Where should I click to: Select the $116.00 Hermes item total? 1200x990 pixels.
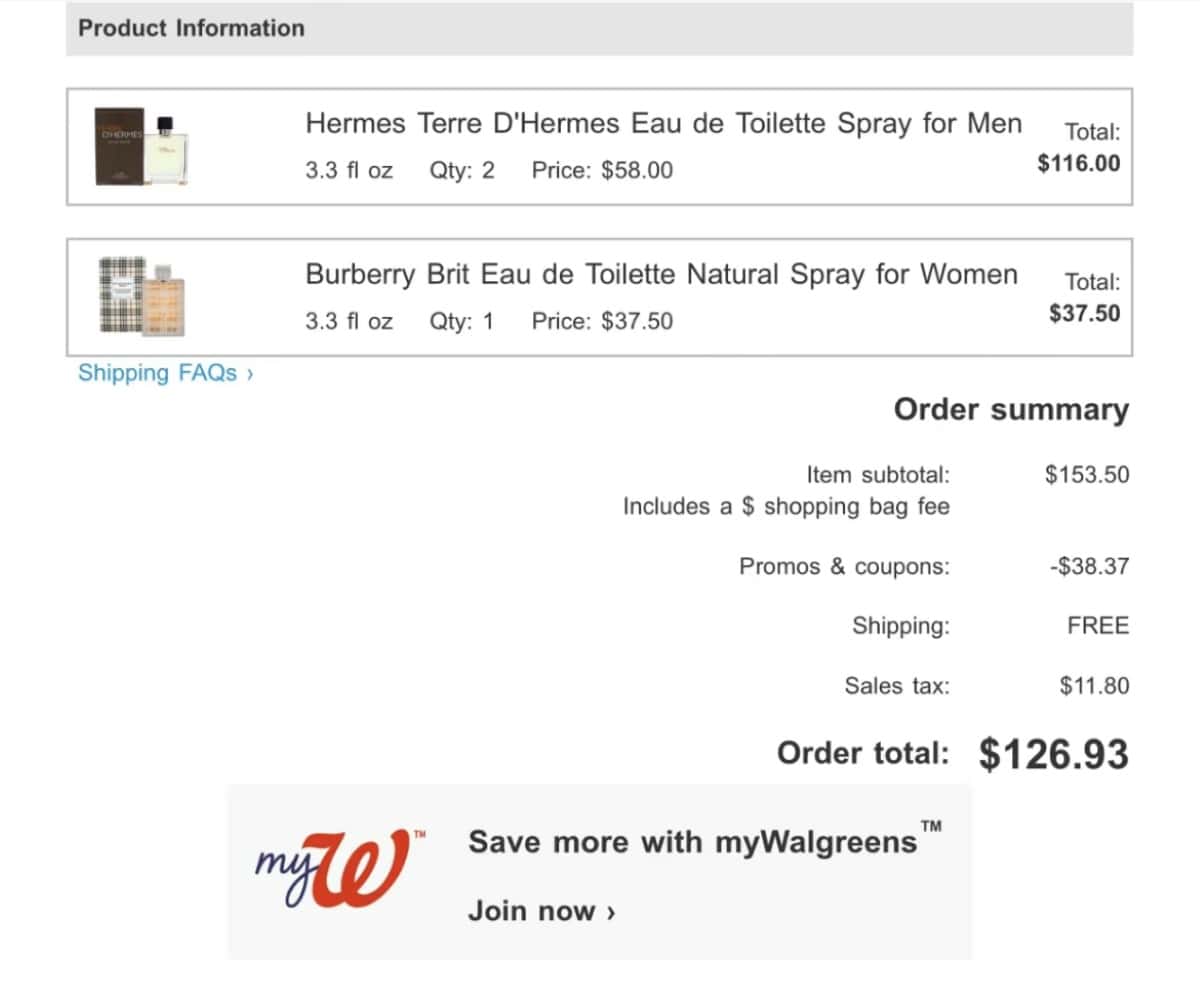coord(1079,163)
